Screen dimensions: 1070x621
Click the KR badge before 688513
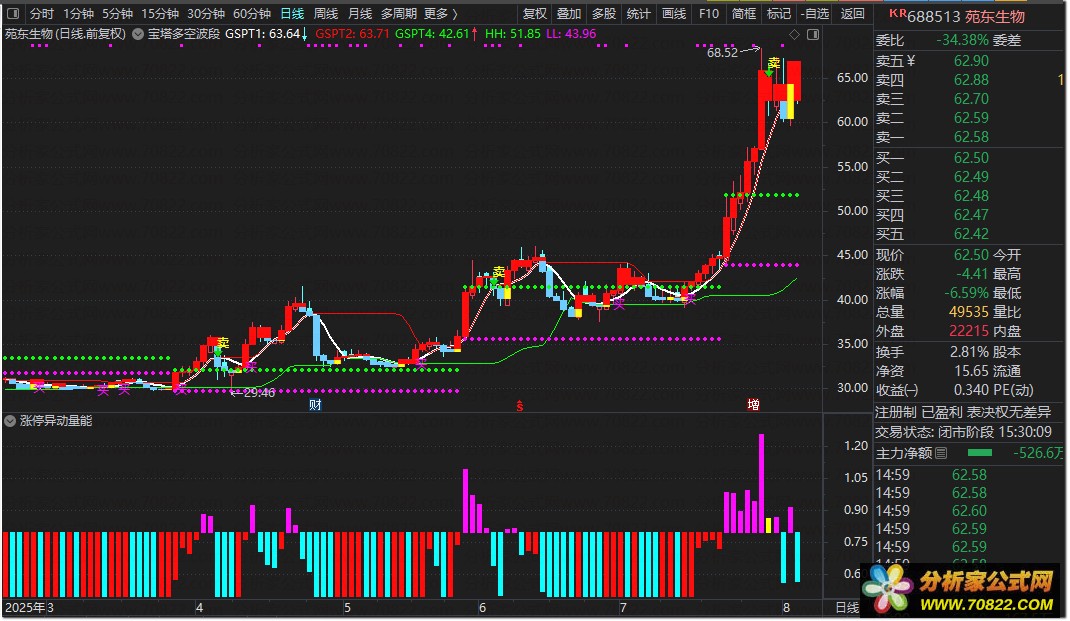point(898,13)
